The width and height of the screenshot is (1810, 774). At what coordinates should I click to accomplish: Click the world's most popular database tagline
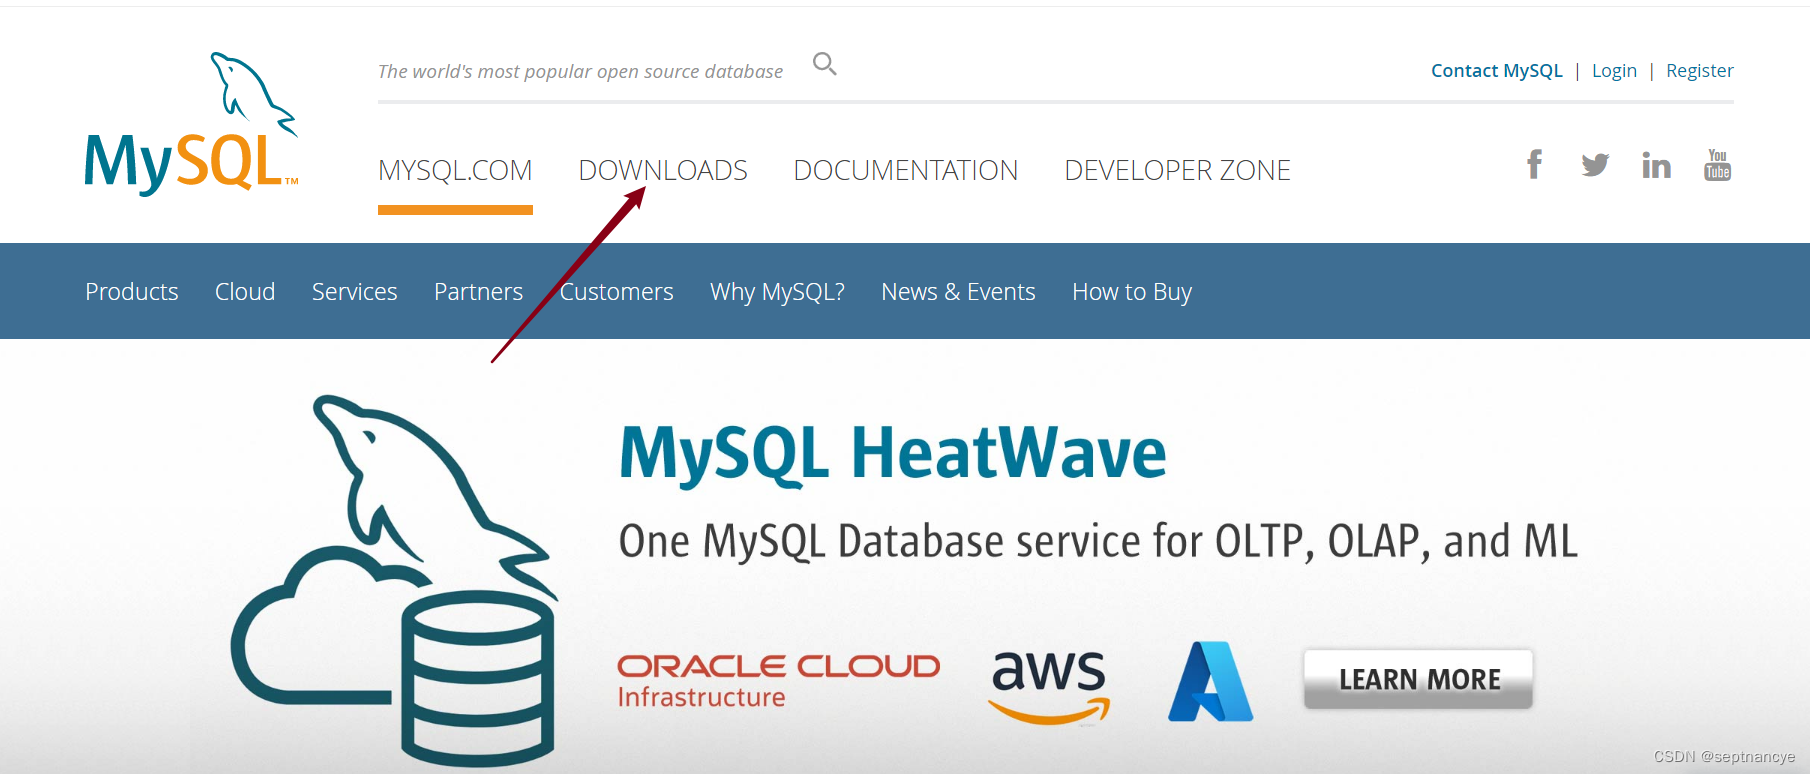(580, 72)
